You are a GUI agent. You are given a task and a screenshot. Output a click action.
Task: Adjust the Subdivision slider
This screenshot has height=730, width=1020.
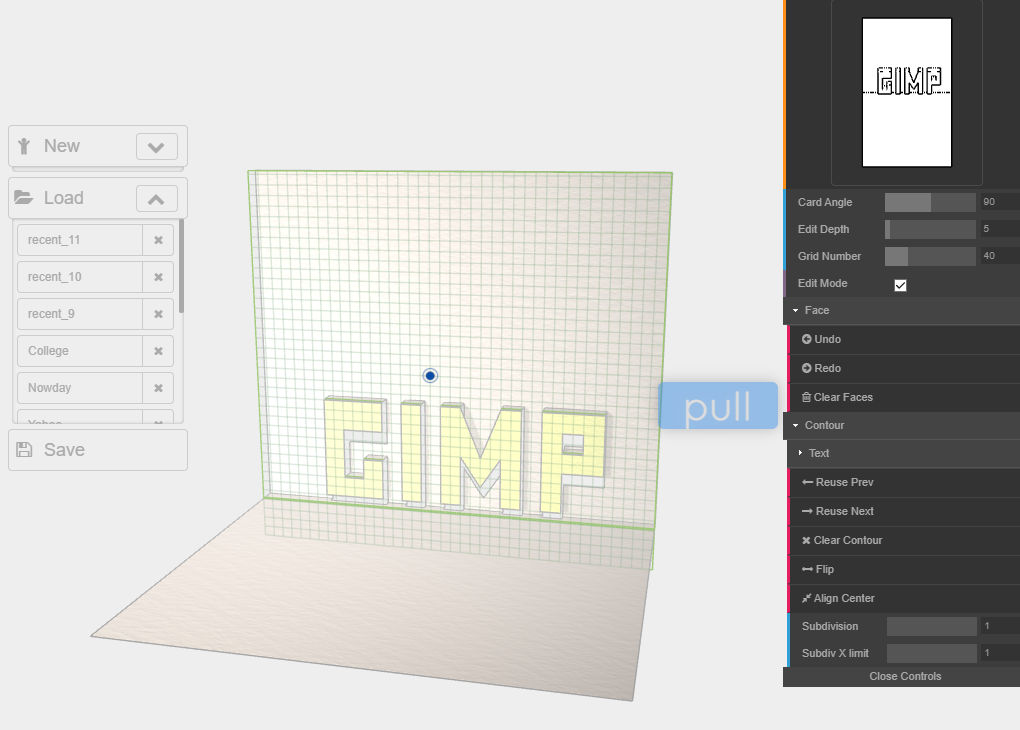click(932, 627)
